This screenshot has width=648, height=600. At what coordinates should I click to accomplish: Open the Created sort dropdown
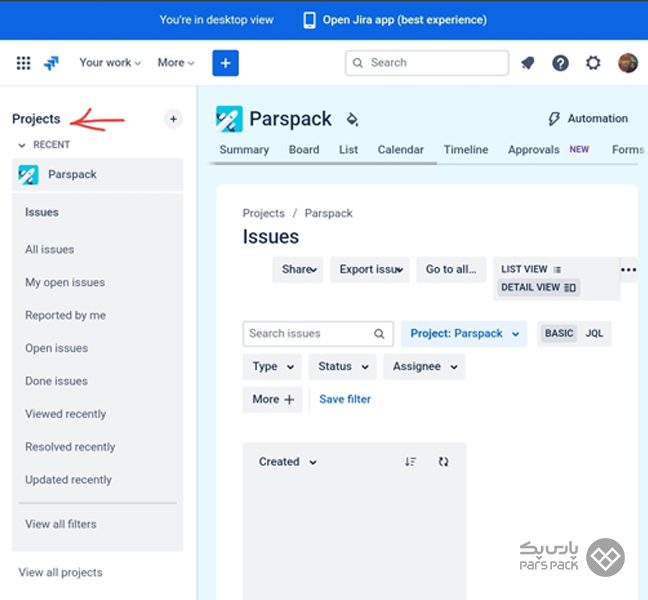pos(287,462)
